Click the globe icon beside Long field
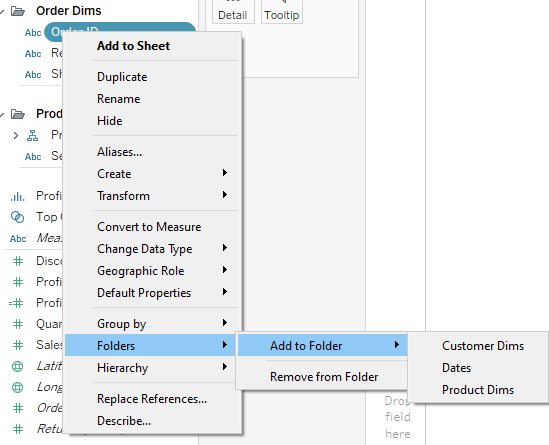The width and height of the screenshot is (549, 445). click(18, 387)
